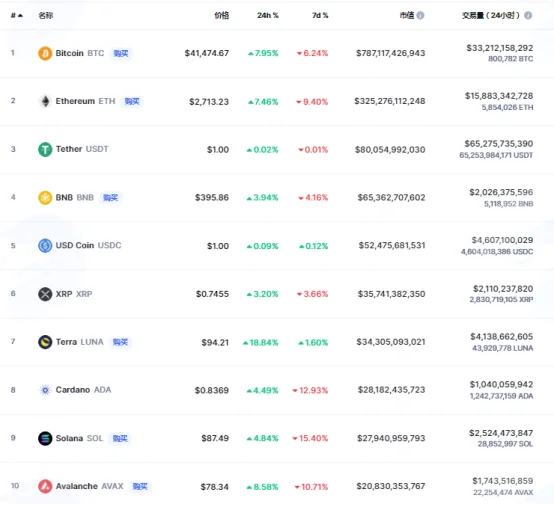Sort the table by 7d % column

coord(320,15)
